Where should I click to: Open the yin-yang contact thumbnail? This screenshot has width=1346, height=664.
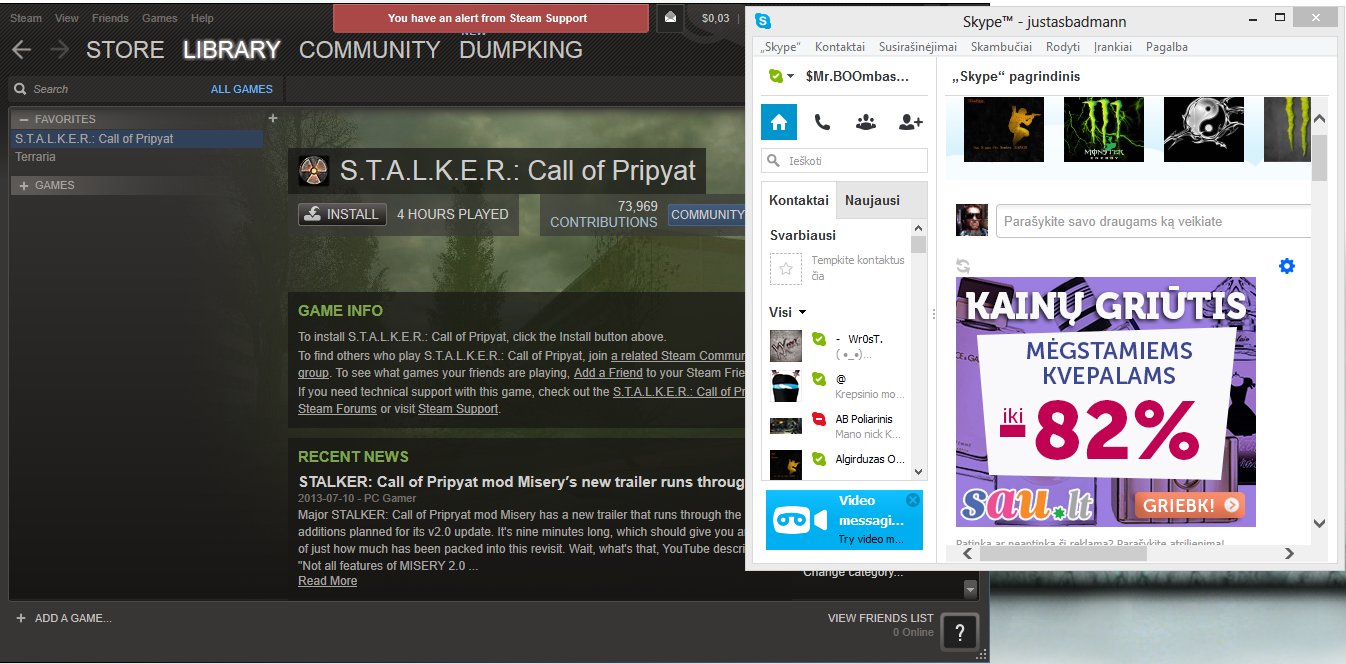1204,129
